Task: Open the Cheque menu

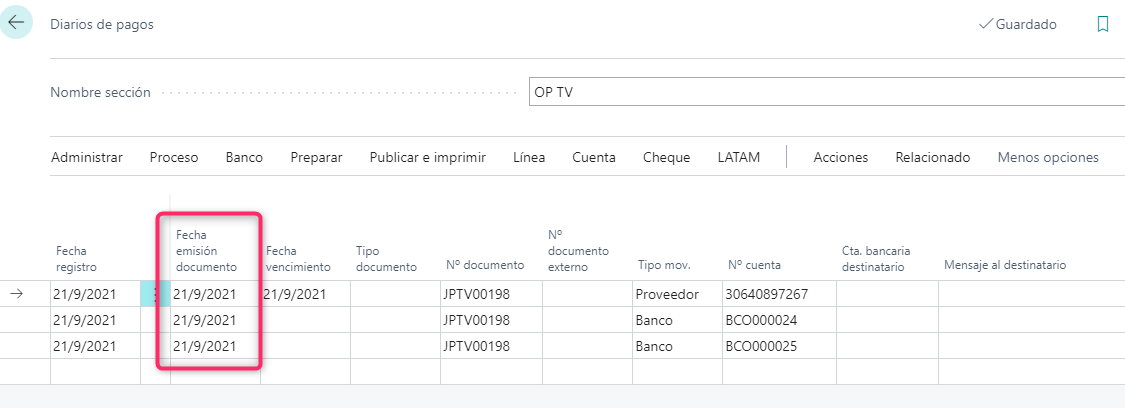Action: [x=667, y=158]
